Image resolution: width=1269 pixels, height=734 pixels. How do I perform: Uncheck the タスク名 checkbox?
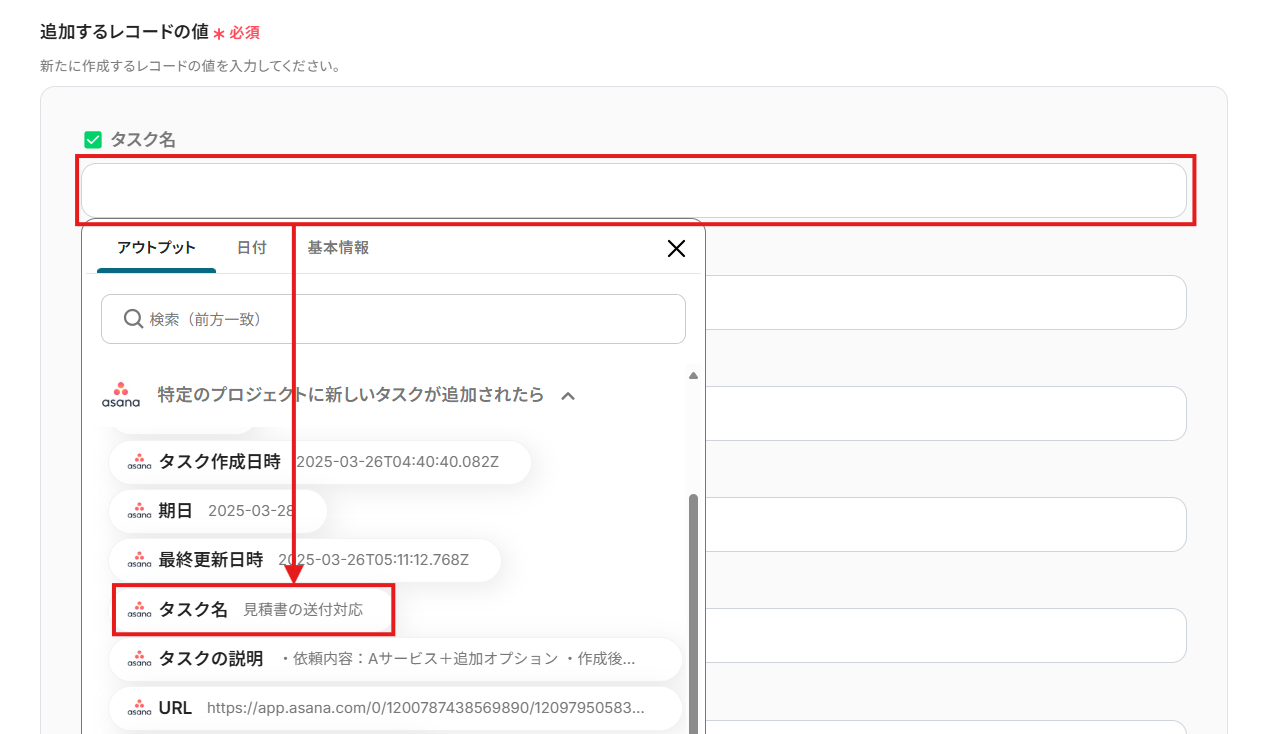tap(93, 140)
